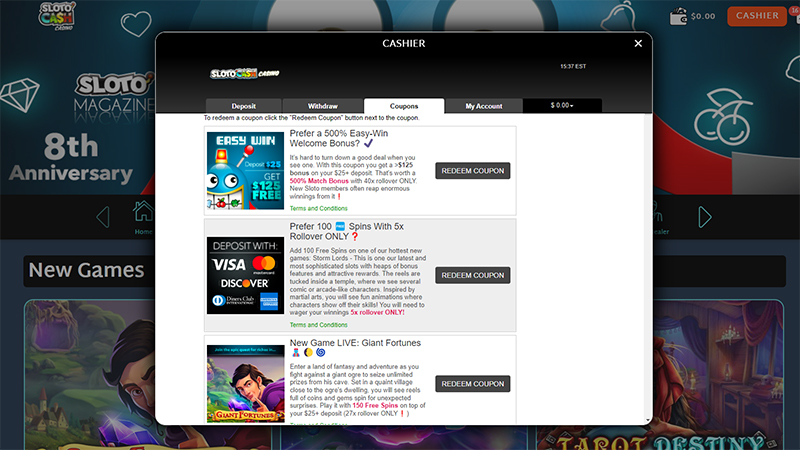Image resolution: width=800 pixels, height=450 pixels.
Task: Open the Deposit tab
Action: point(243,106)
